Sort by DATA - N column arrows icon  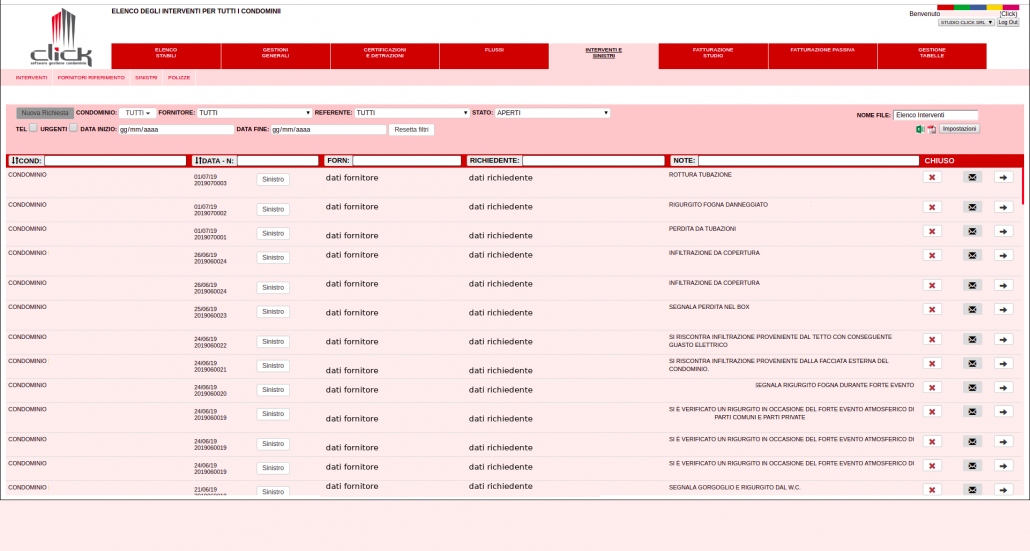[x=198, y=160]
